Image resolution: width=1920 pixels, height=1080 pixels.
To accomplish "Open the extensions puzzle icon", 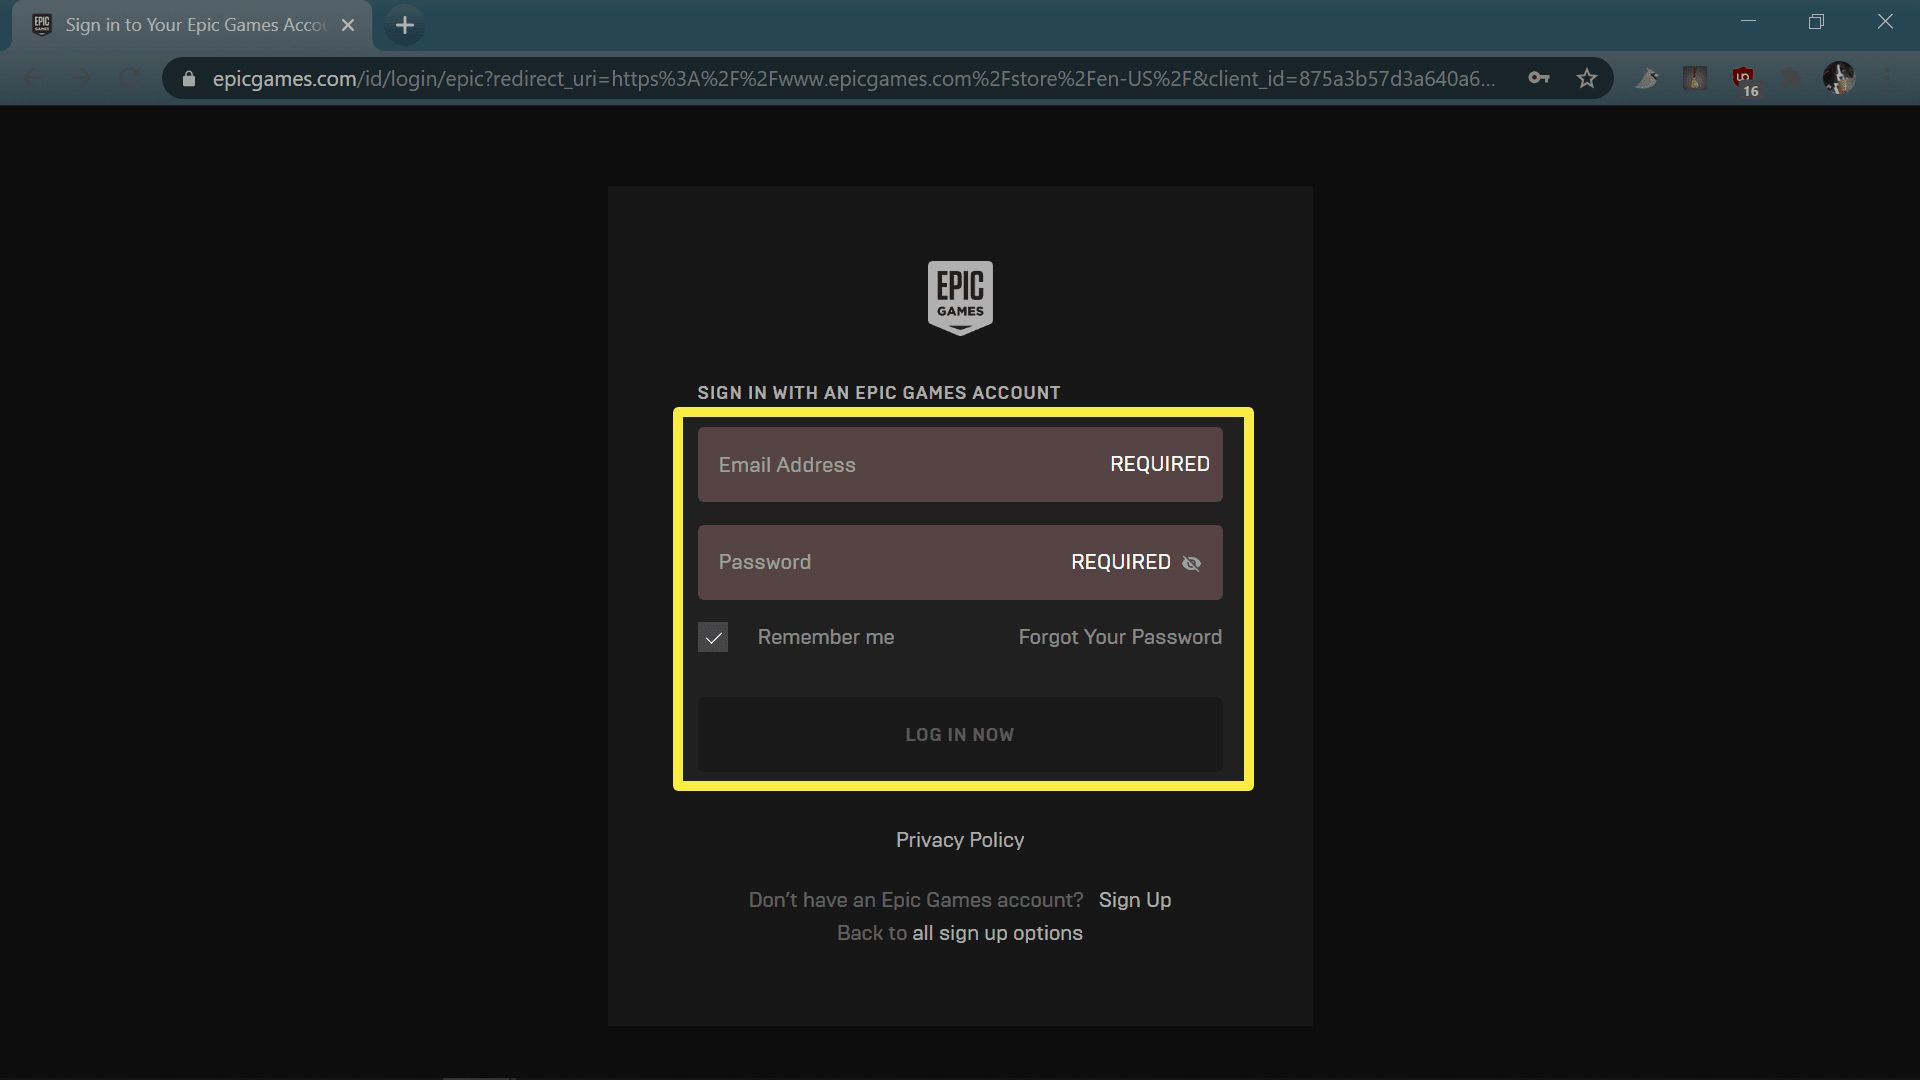I will pos(1791,78).
